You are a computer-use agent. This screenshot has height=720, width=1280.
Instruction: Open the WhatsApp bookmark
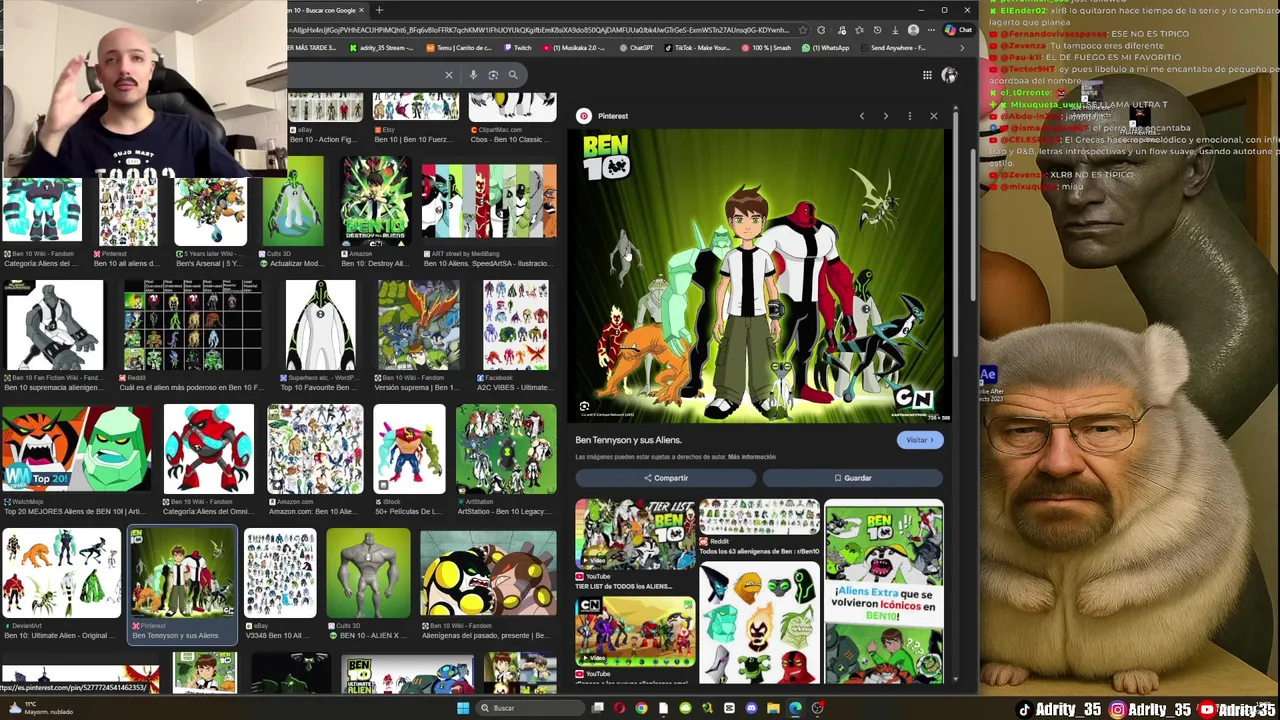(x=826, y=48)
